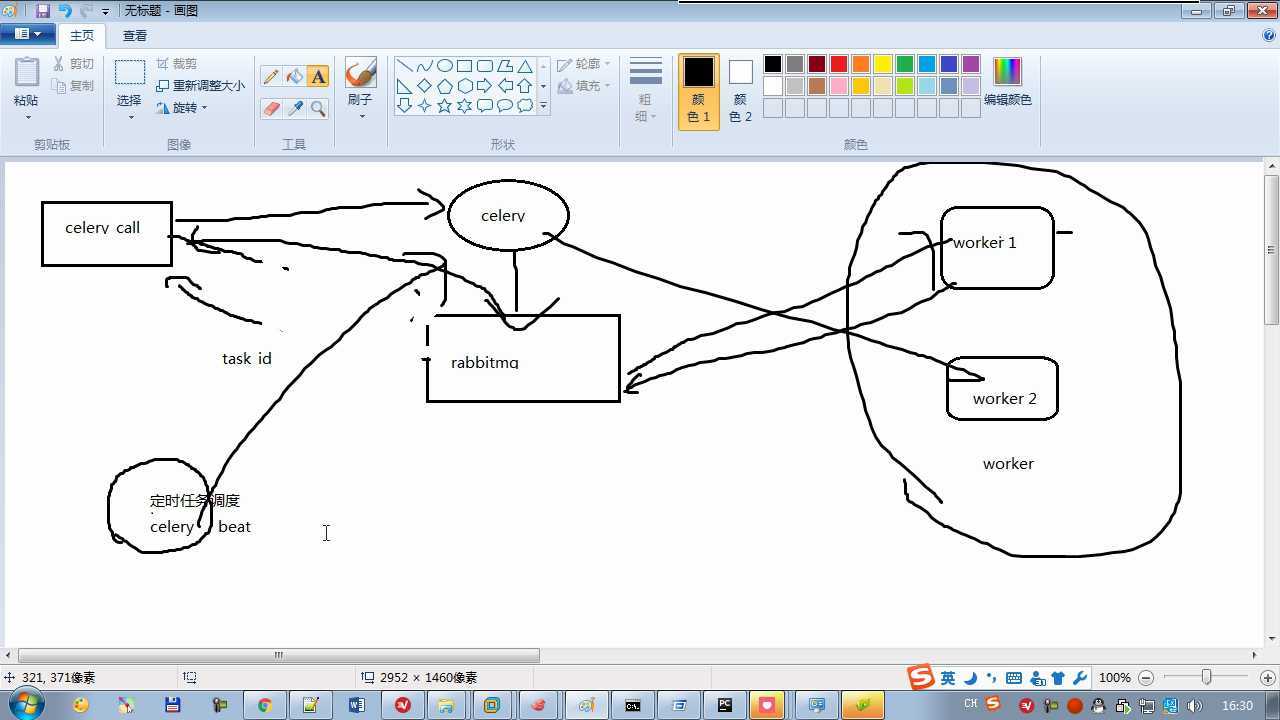The height and width of the screenshot is (720, 1280).
Task: Click the Select (选择) rectangle icon
Action: [129, 73]
